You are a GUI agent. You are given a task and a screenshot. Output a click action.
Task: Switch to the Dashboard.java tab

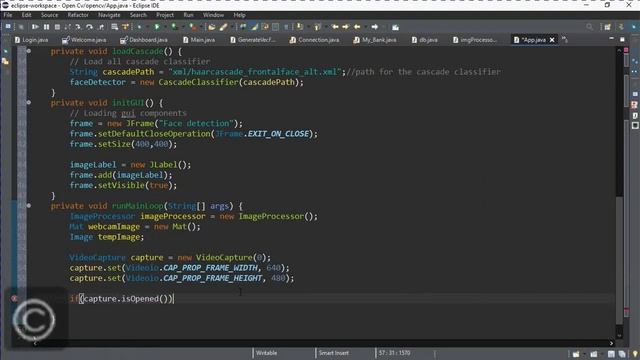[144, 40]
